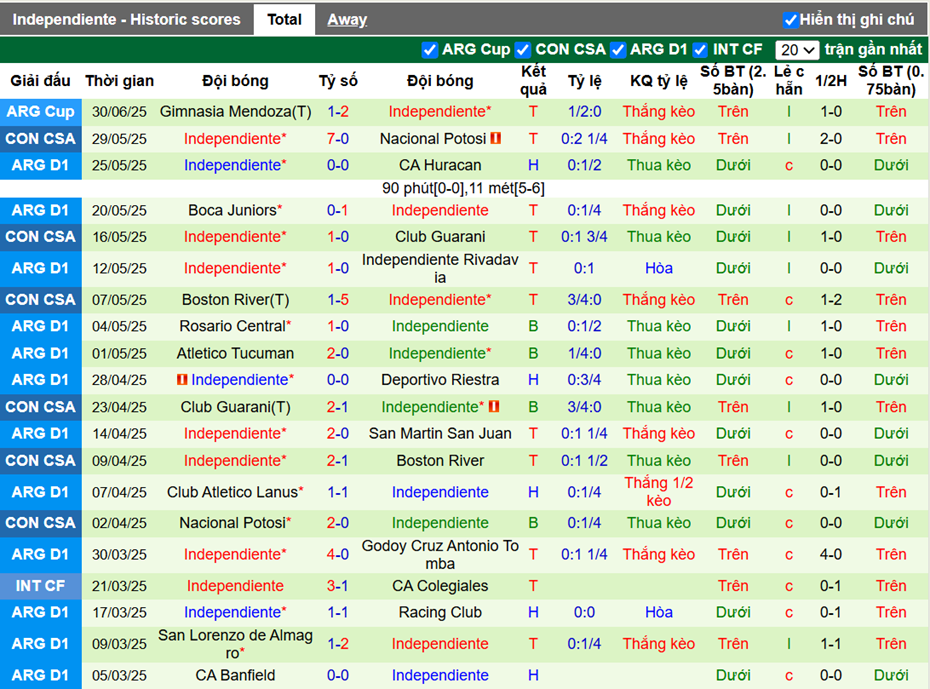Open Rosario Central team link

click(232, 326)
